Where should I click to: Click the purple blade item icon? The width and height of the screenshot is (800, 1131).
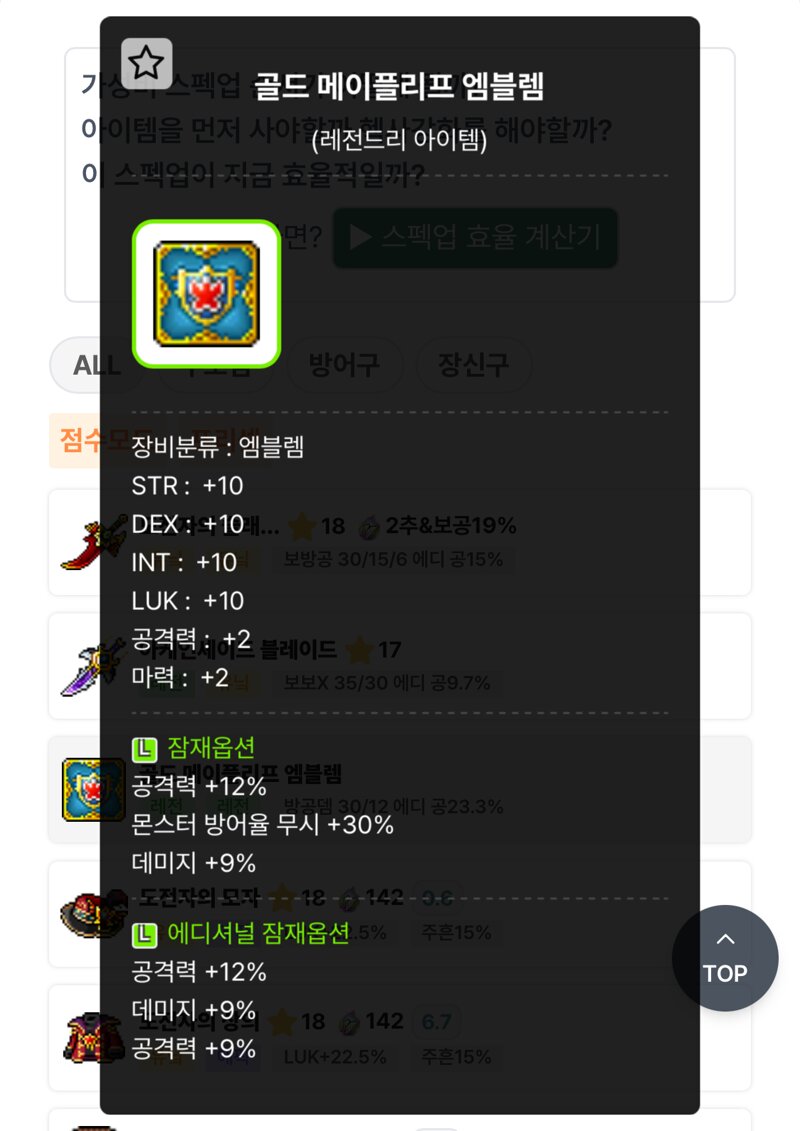pyautogui.click(x=93, y=666)
